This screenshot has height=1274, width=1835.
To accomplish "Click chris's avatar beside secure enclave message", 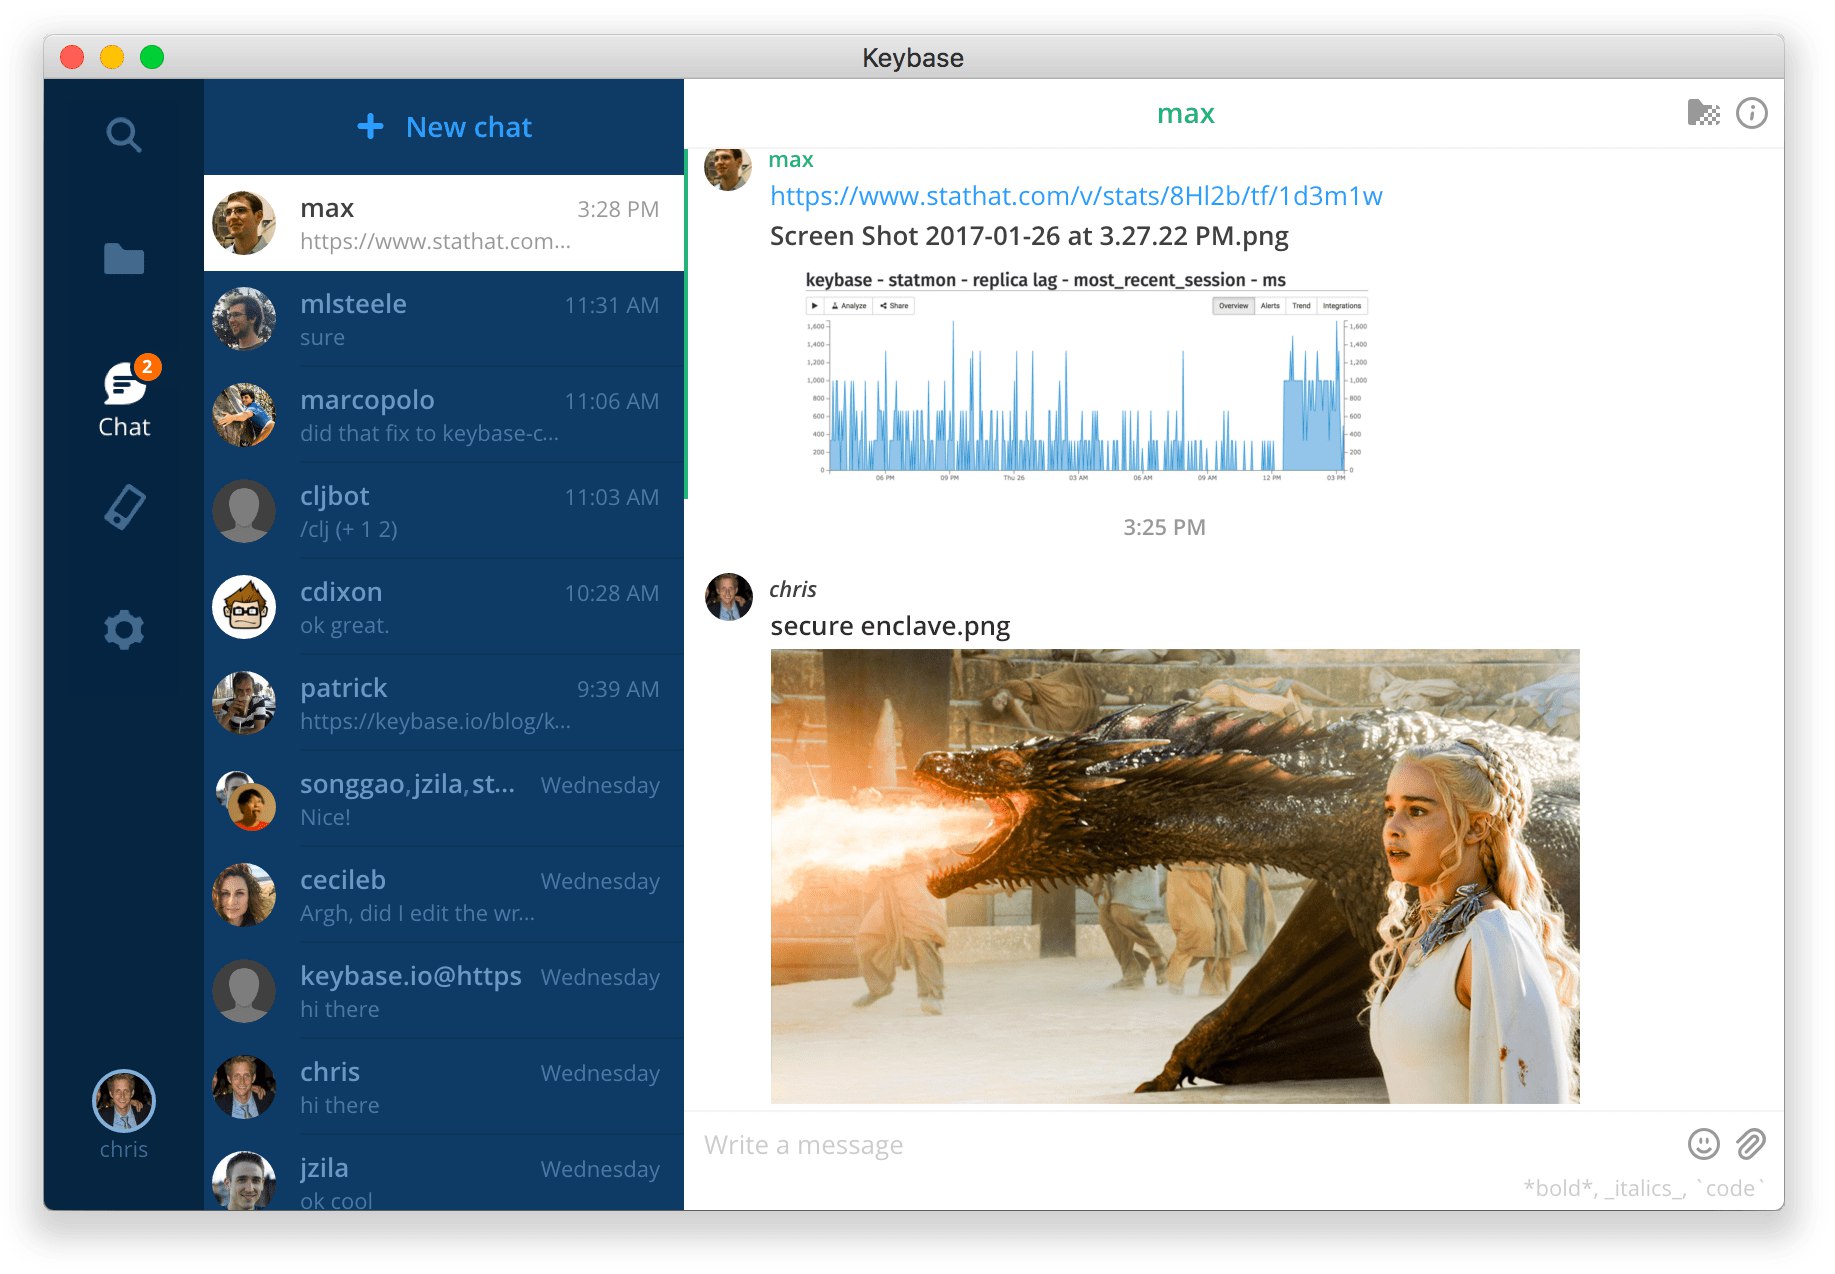I will (x=729, y=597).
